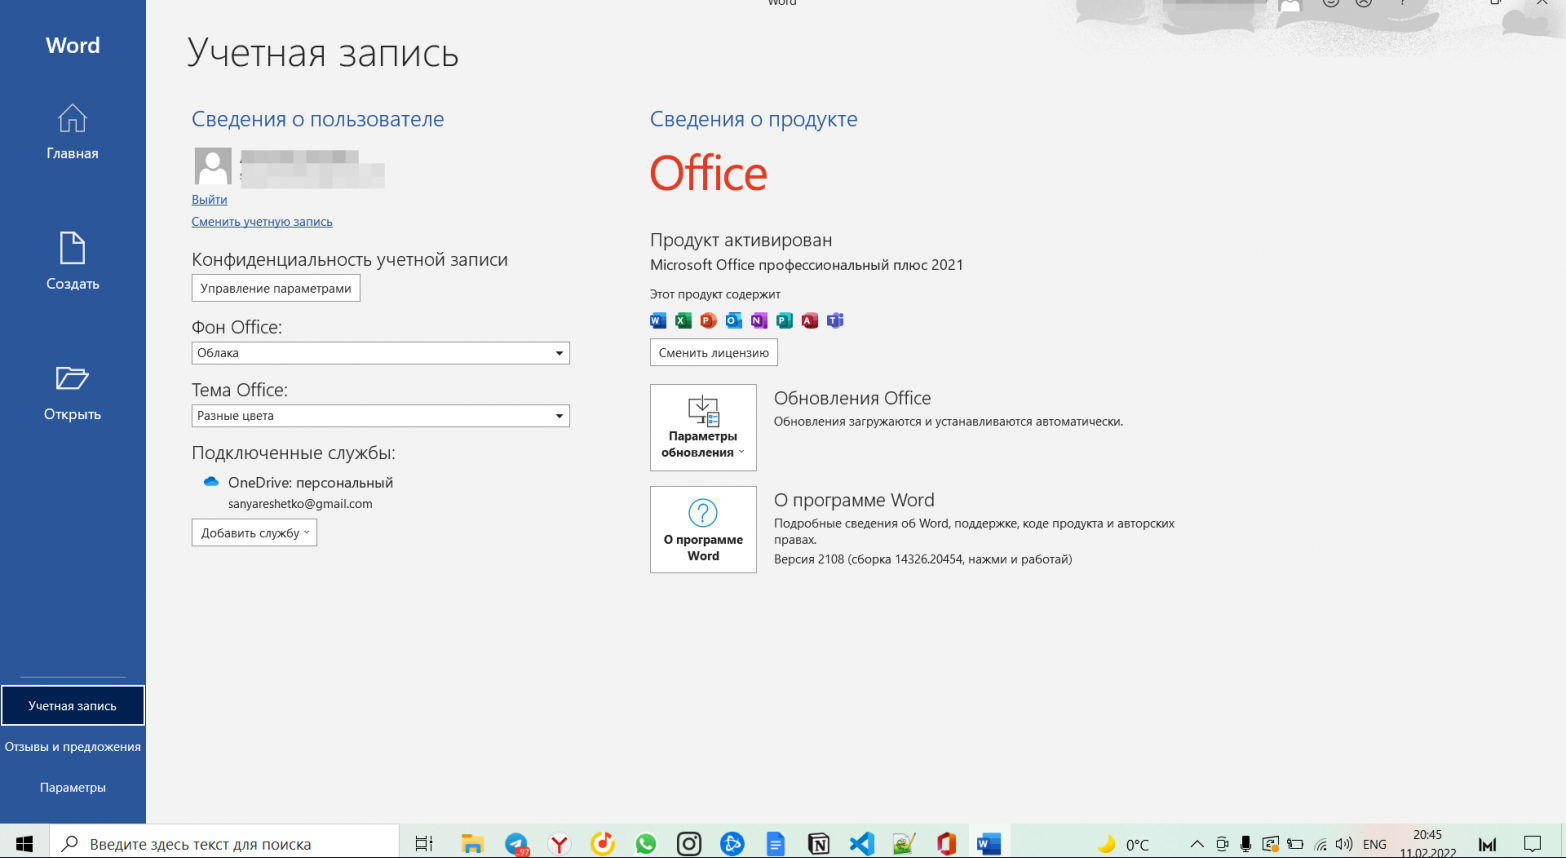Open the Word taskbar icon
Image resolution: width=1566 pixels, height=858 pixels.
pos(989,844)
